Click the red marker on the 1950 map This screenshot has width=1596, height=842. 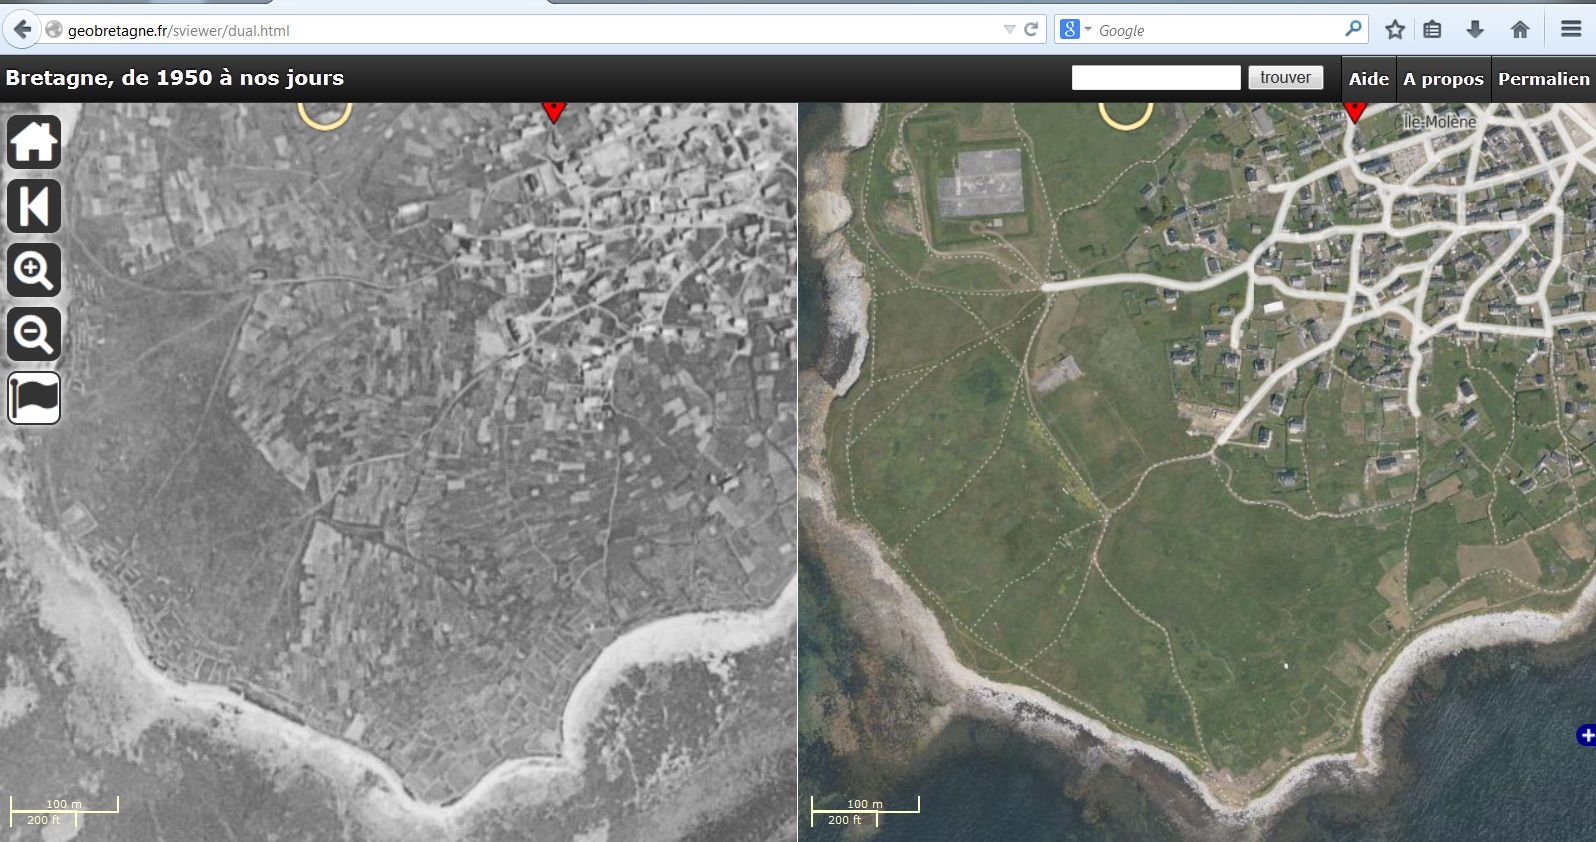point(553,111)
